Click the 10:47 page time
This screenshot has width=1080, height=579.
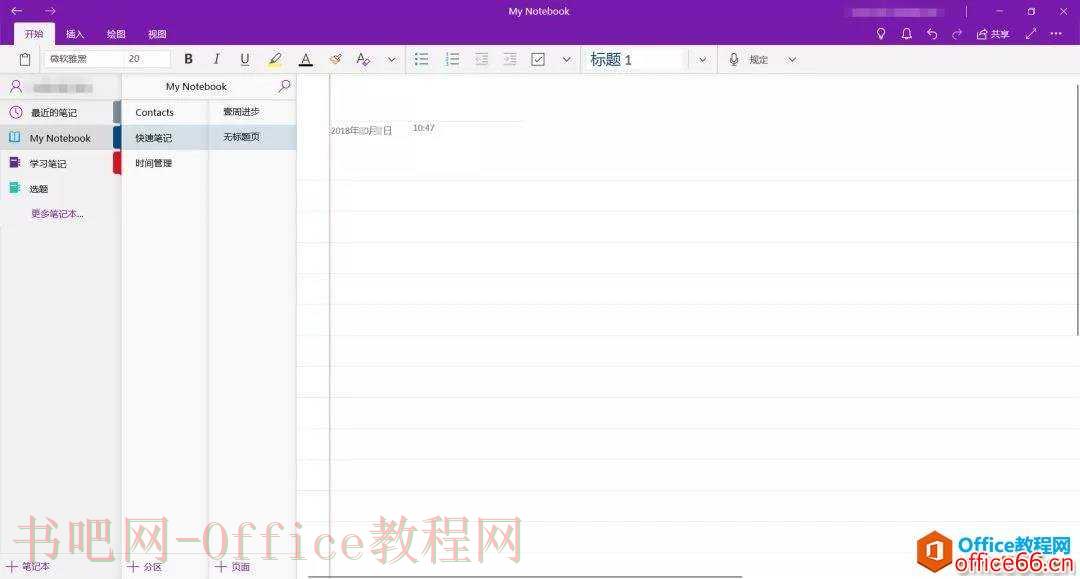[x=424, y=128]
